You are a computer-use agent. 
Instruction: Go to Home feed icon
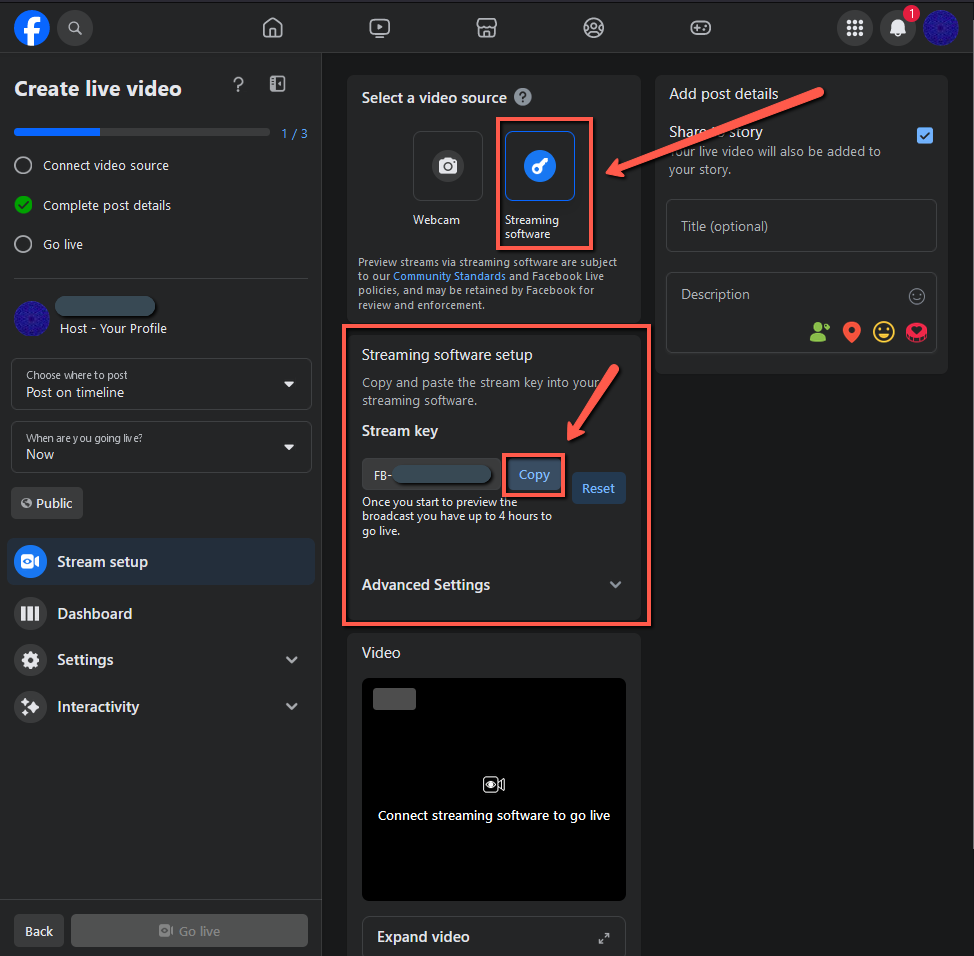(273, 28)
